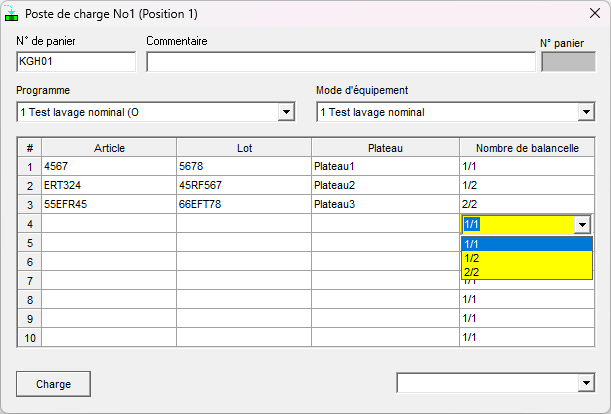Viewport: 611px width, 414px height.
Task: Expand the Programme dropdown
Action: coord(286,112)
